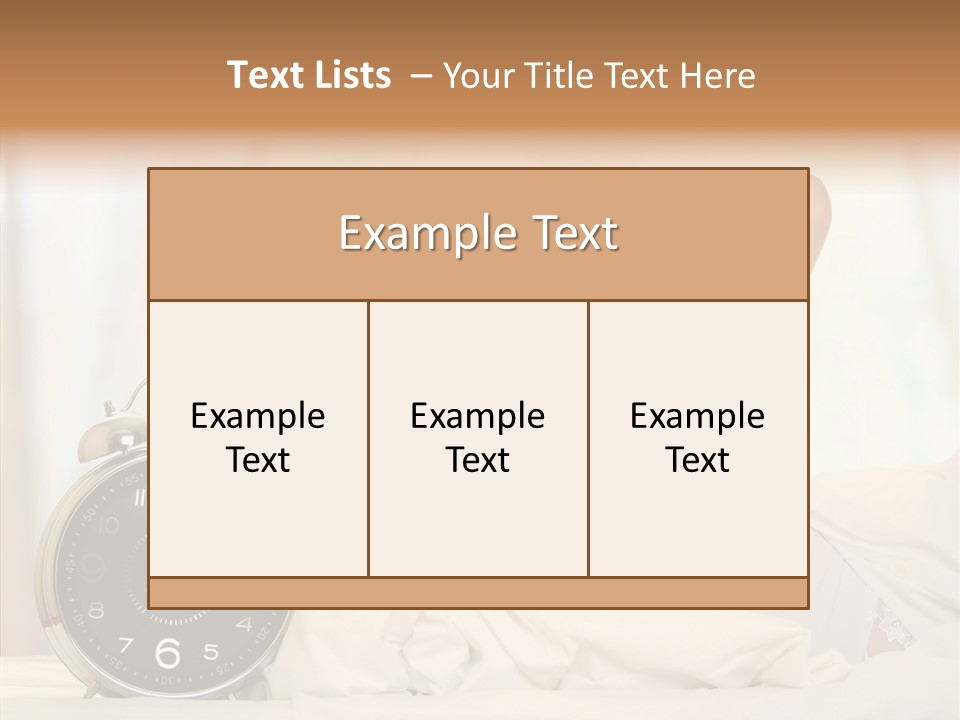
Task: Click the large 'Example Text' header cell
Action: coord(478,234)
